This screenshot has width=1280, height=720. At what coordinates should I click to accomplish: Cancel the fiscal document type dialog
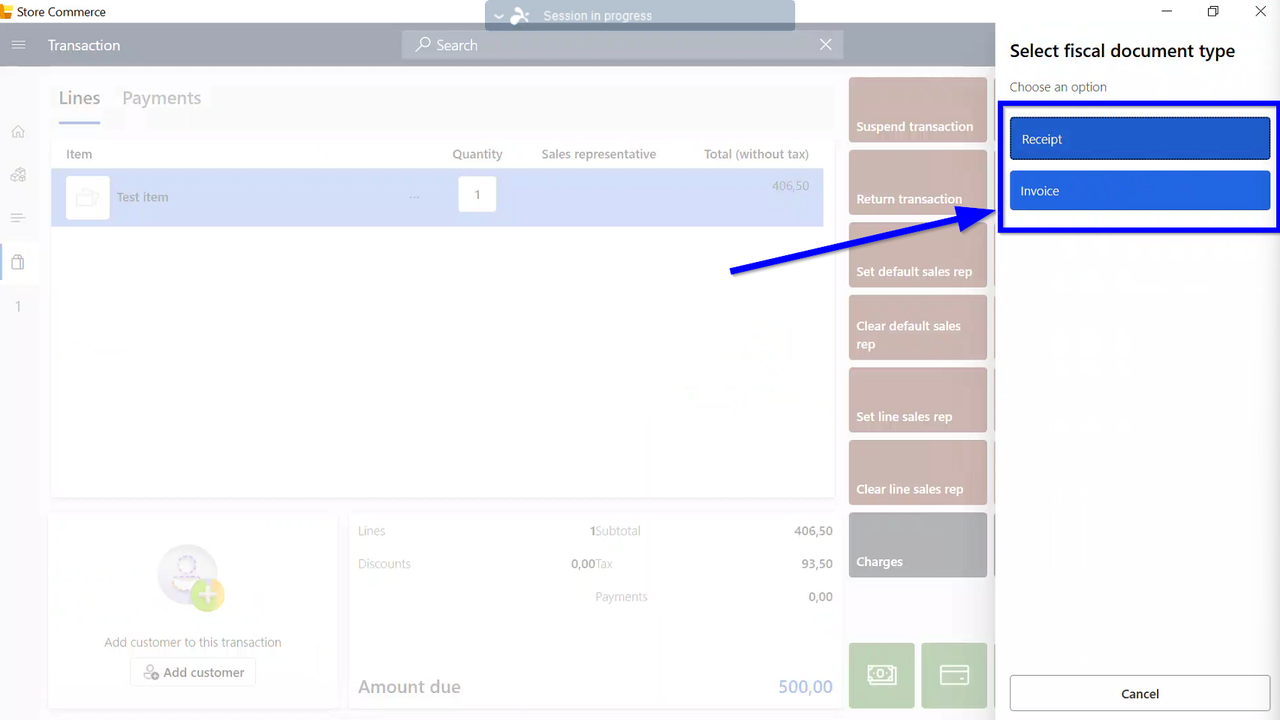1140,694
